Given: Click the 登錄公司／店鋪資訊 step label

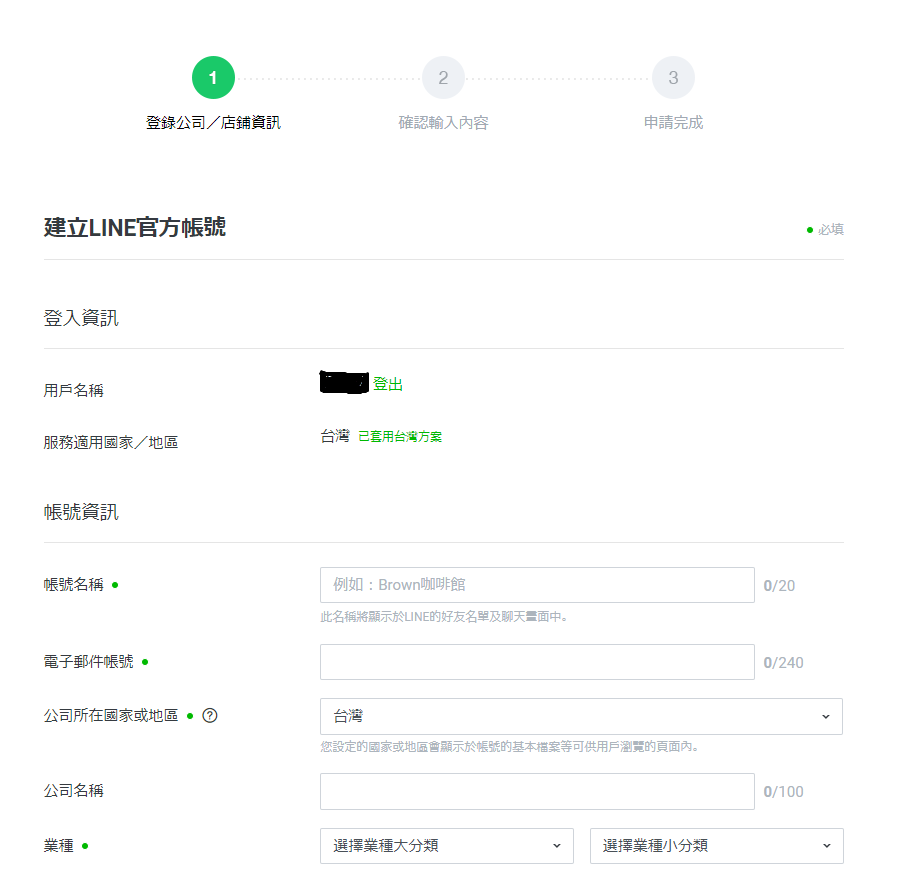Looking at the screenshot, I should pyautogui.click(x=213, y=122).
